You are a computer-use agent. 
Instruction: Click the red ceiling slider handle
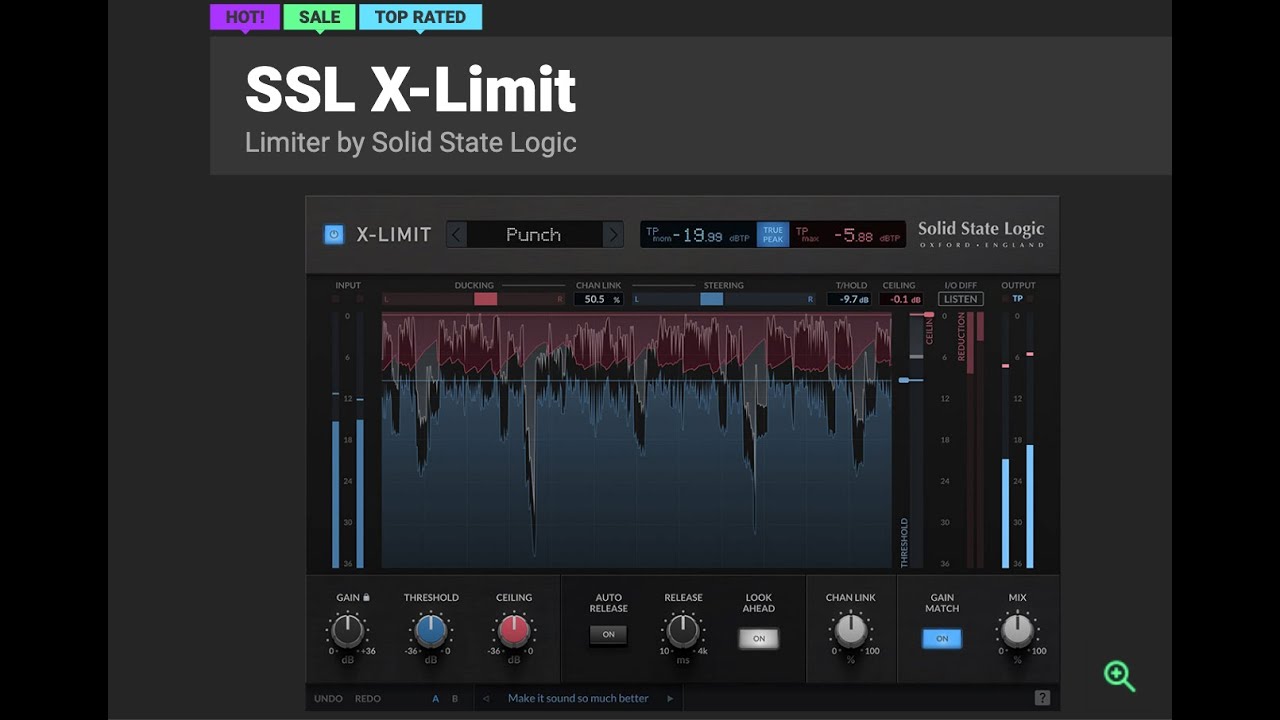(929, 315)
